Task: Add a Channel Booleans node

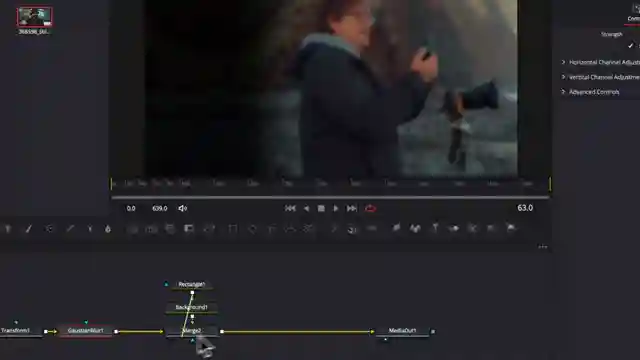Action: pos(151,229)
